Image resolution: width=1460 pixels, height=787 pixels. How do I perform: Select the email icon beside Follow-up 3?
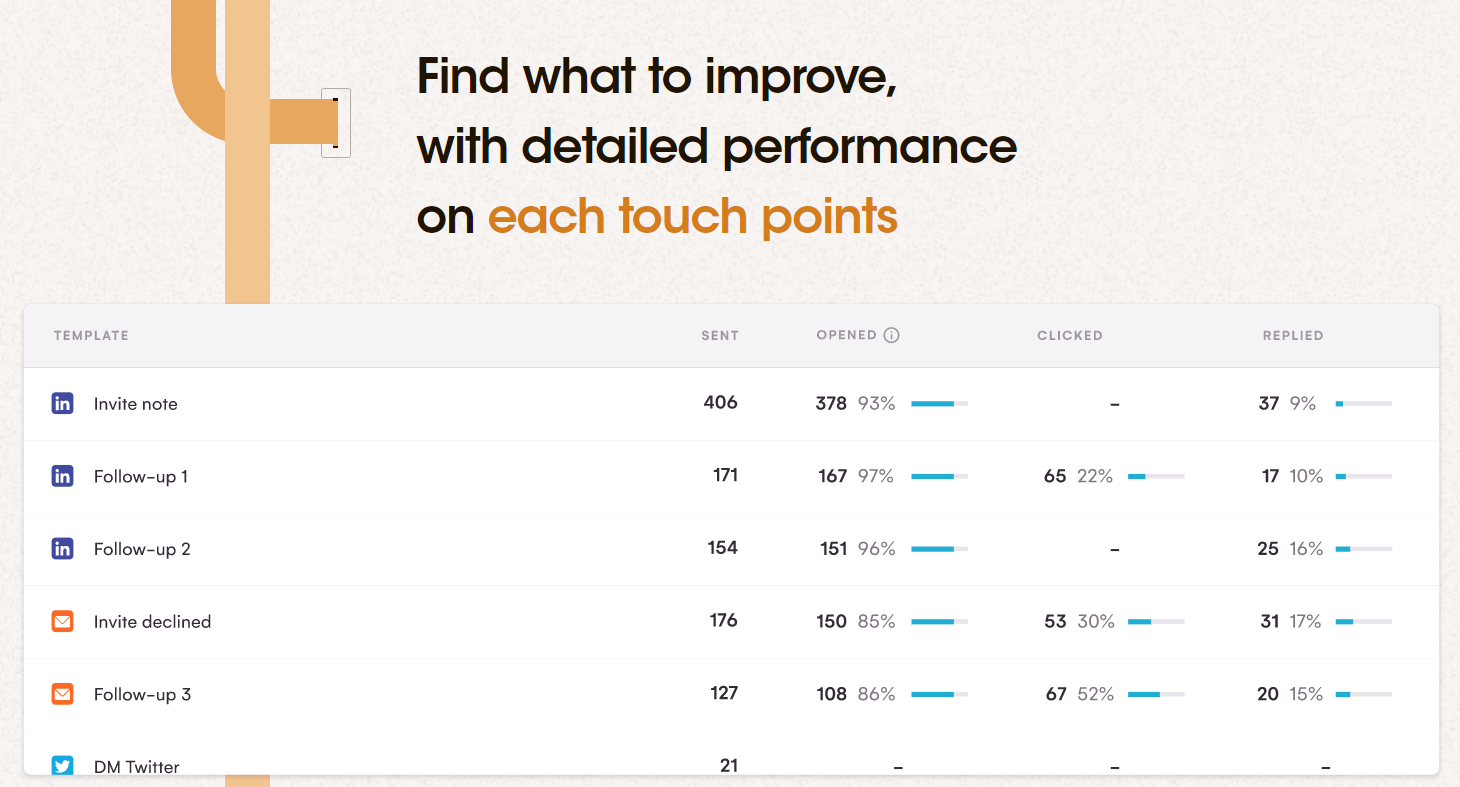tap(62, 693)
